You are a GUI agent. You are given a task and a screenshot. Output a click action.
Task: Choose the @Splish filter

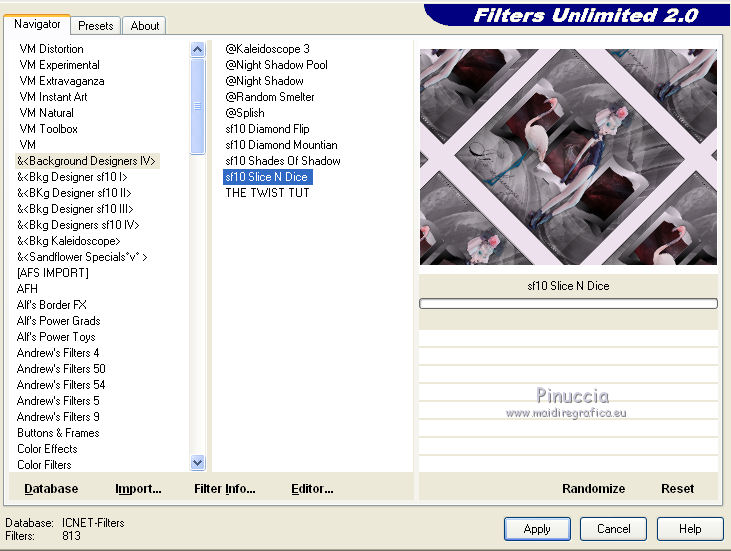click(245, 113)
